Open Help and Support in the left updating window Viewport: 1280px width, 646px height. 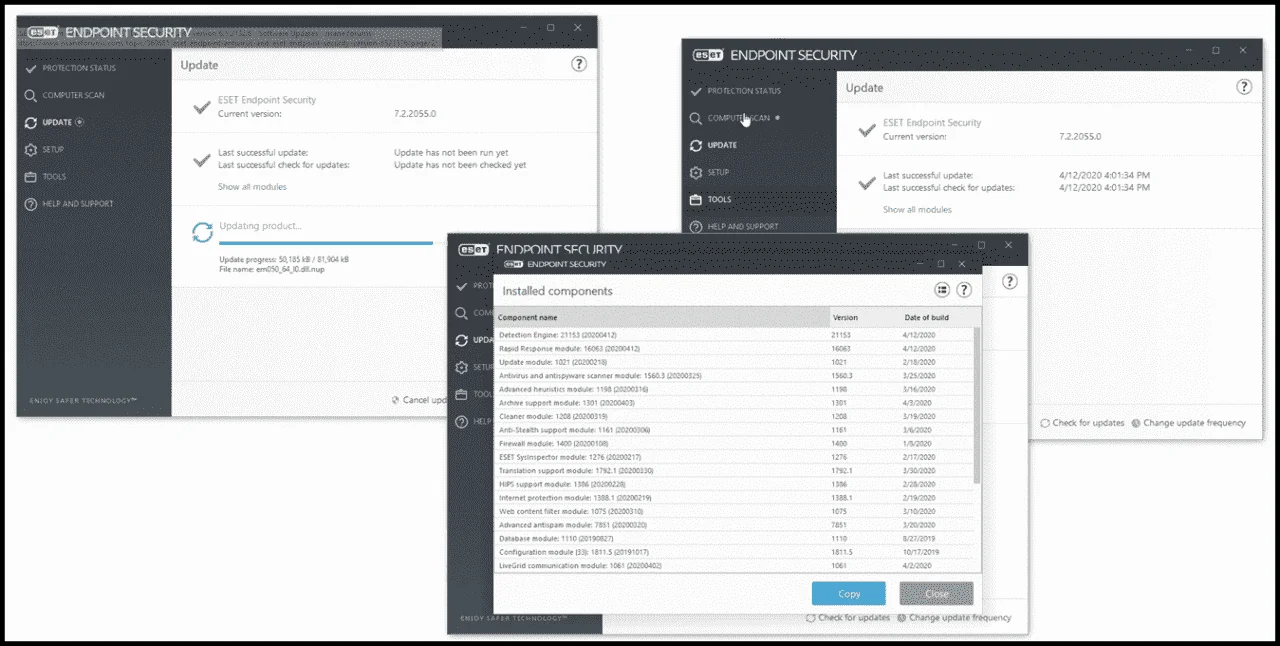pyautogui.click(x=77, y=204)
